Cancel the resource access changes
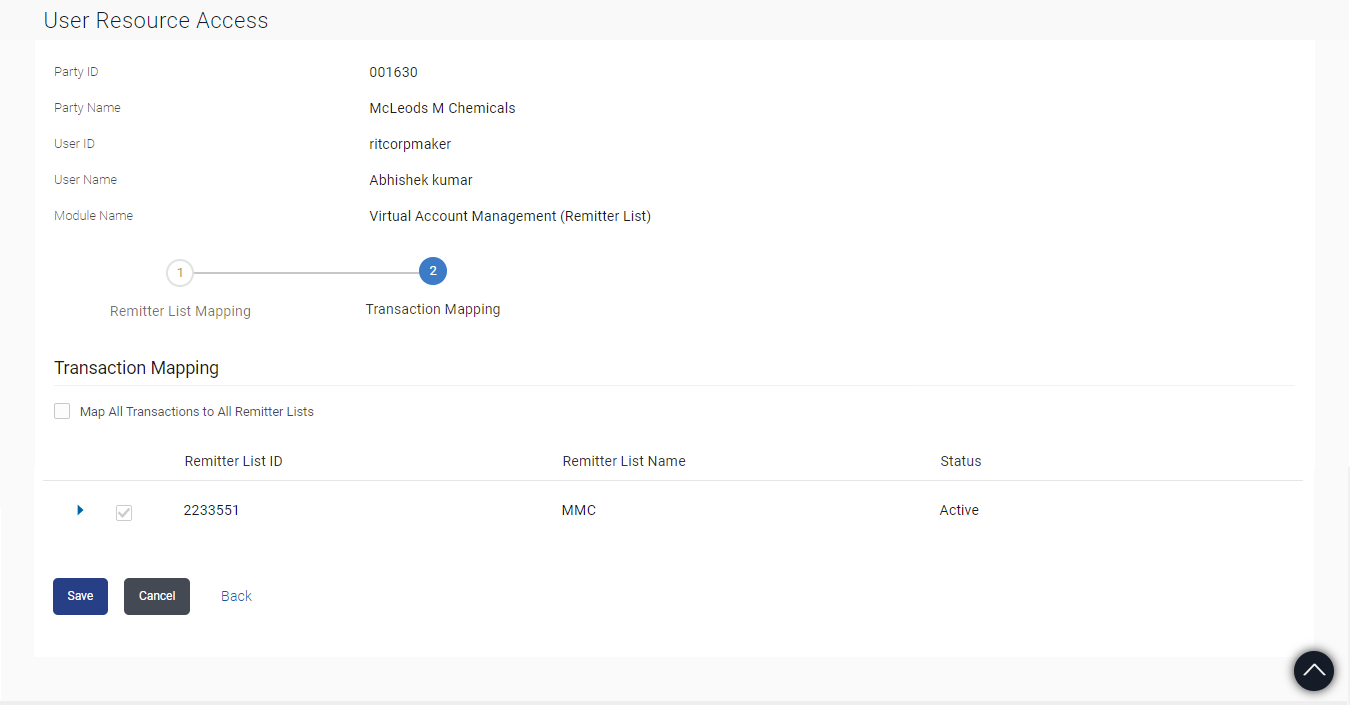The width and height of the screenshot is (1350, 705). (157, 596)
